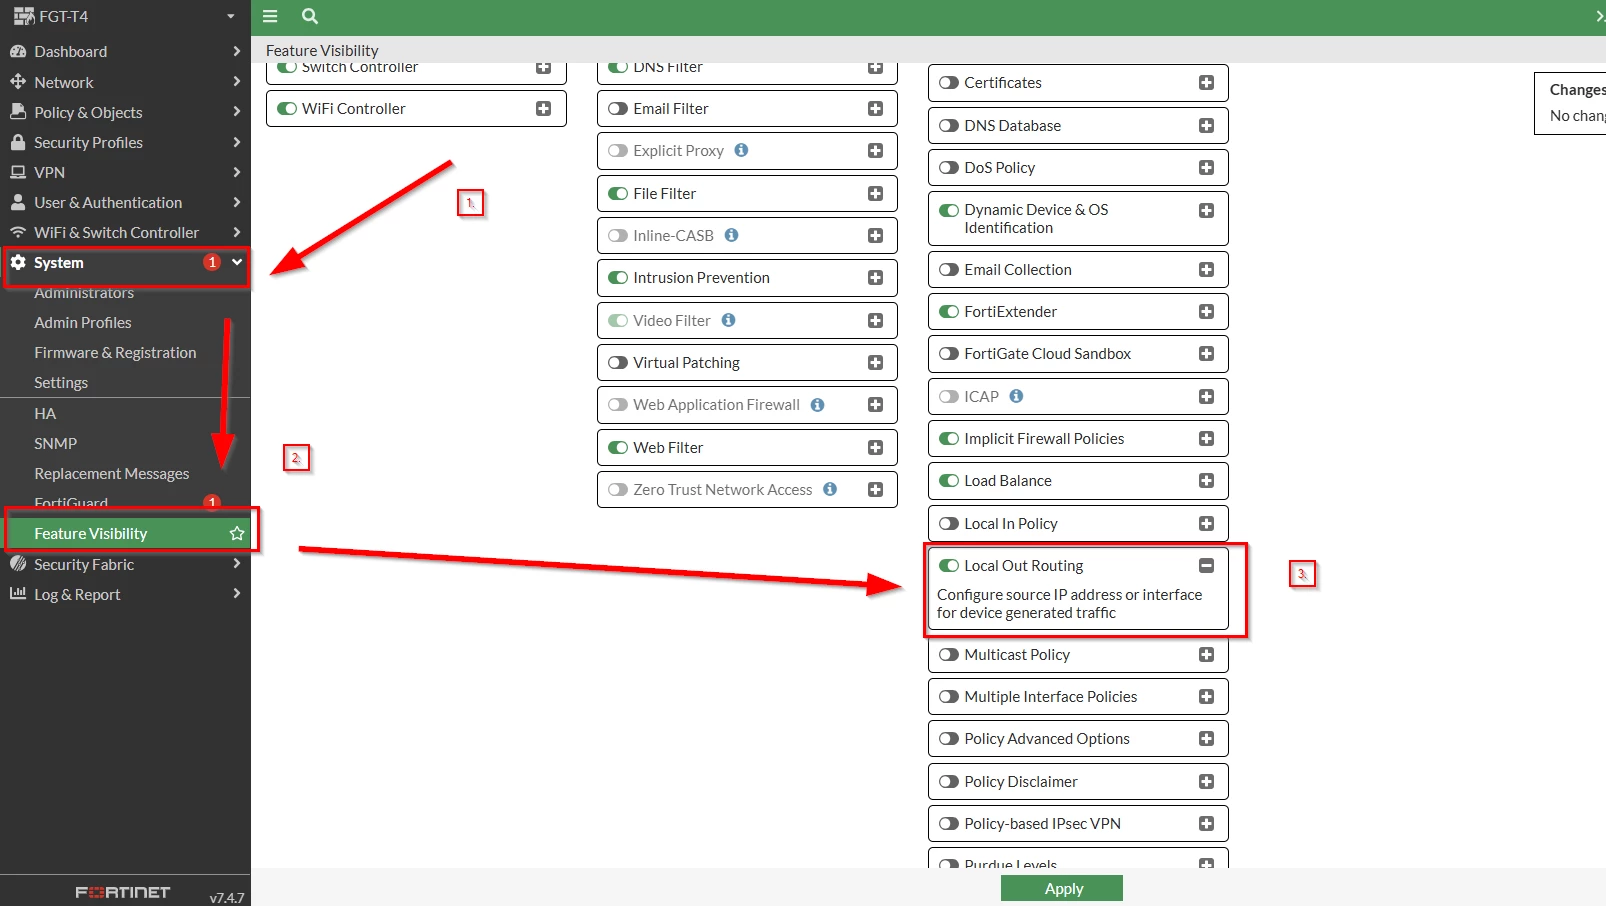This screenshot has height=906, width=1606.
Task: Click the hamburger menu icon in top bar
Action: click(x=270, y=16)
